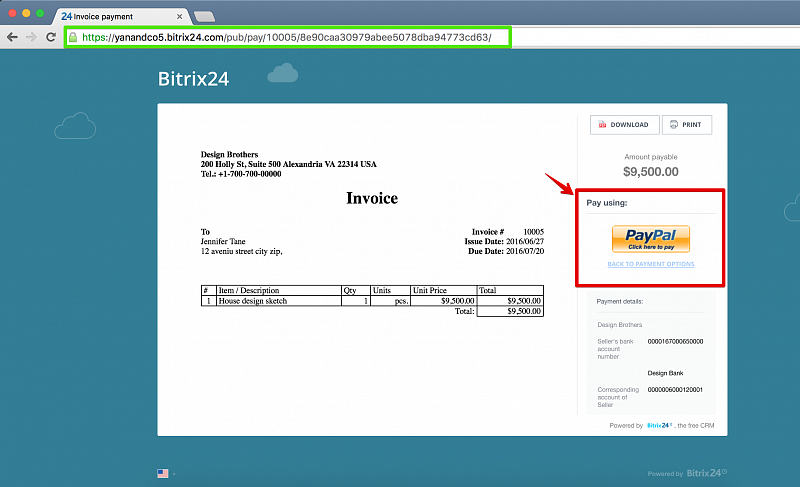Click corresponding account number 000006000120001
The image size is (800, 487).
coord(675,390)
